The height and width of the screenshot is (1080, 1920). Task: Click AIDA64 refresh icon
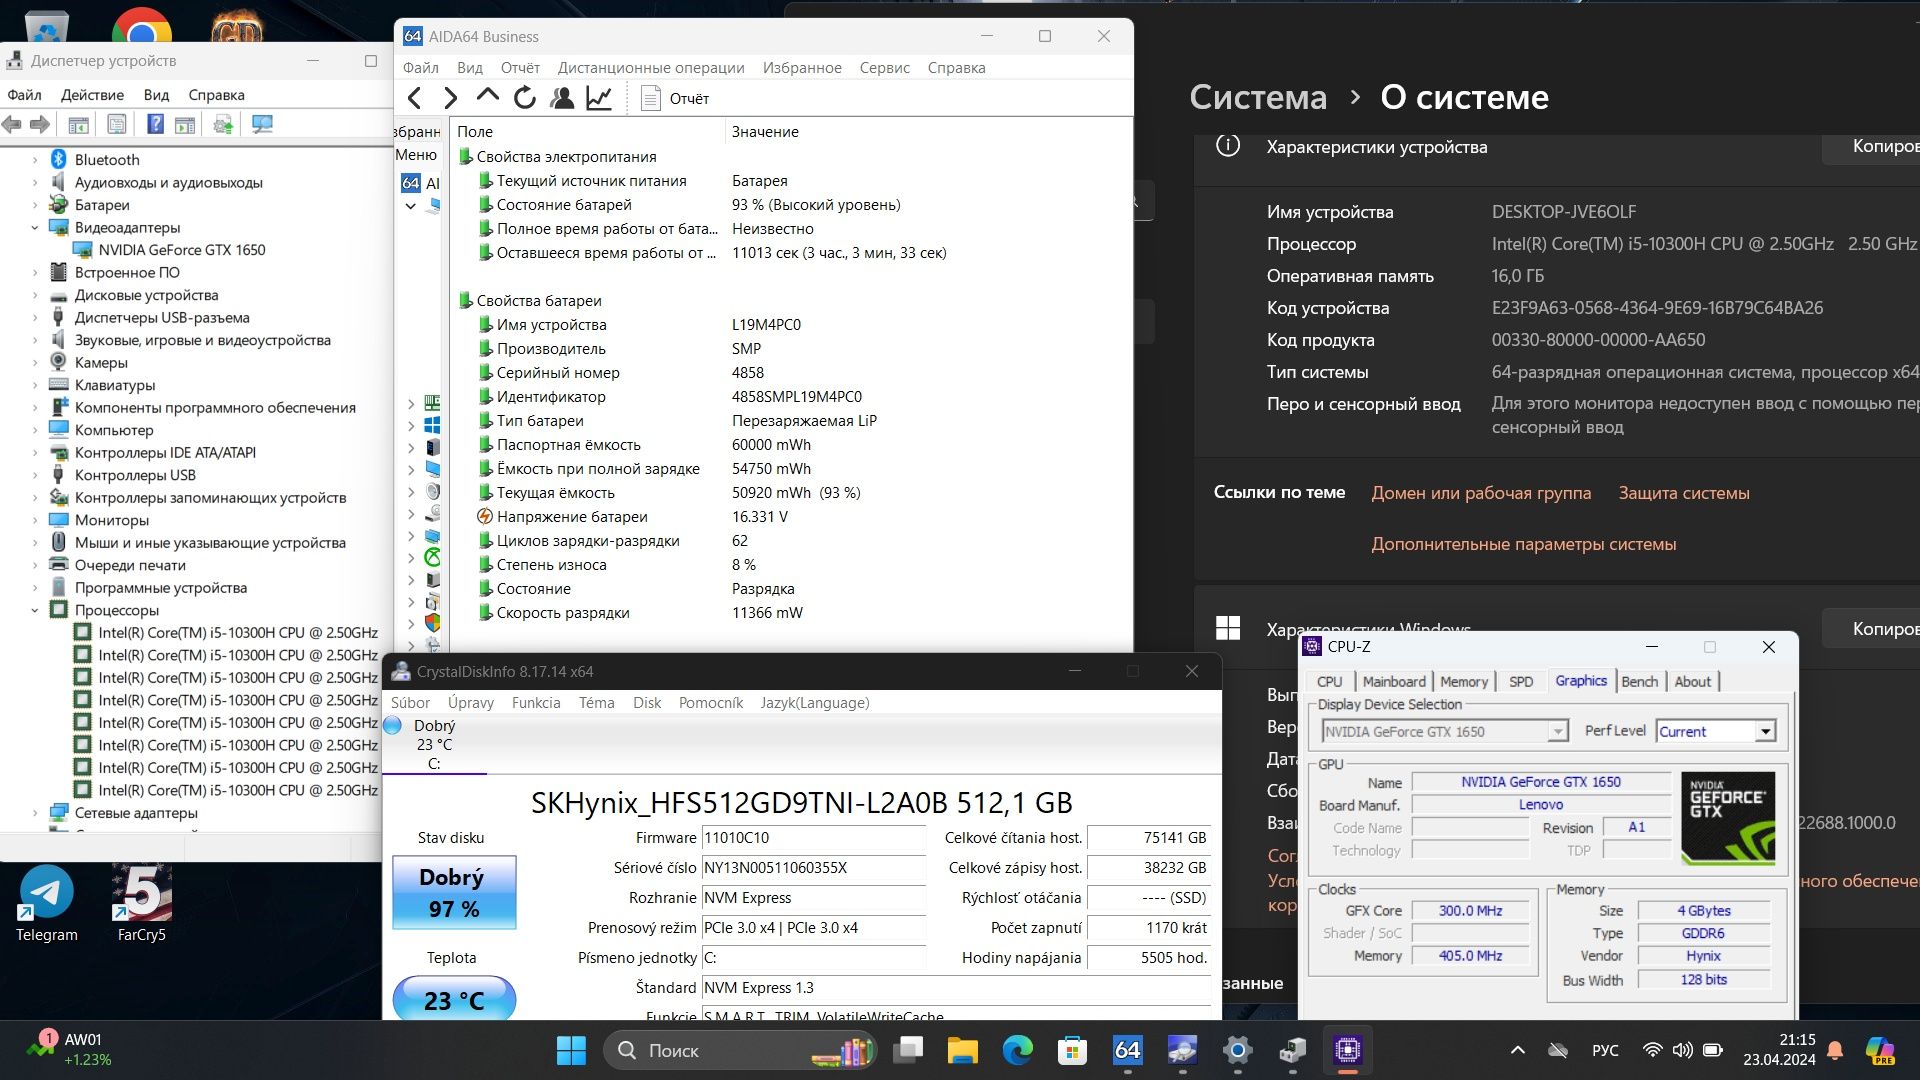pos(525,98)
